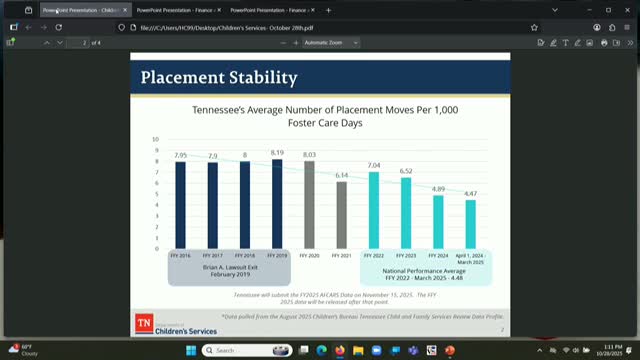
Task: Open File Explorer from taskbar
Action: [x=358, y=350]
